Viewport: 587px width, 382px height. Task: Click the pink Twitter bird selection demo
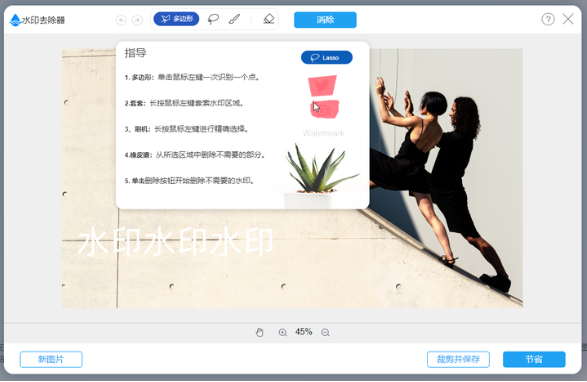[x=322, y=85]
